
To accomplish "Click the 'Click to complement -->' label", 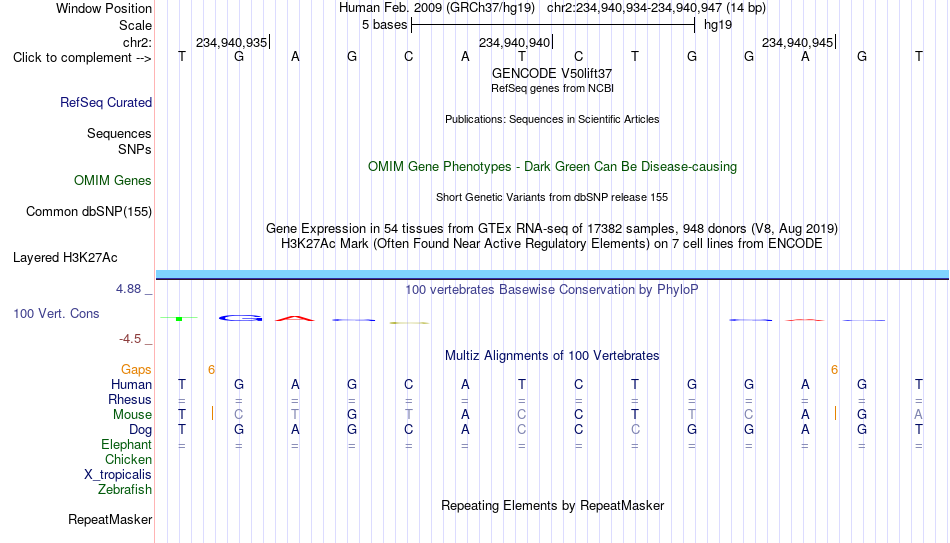I will 82,58.
